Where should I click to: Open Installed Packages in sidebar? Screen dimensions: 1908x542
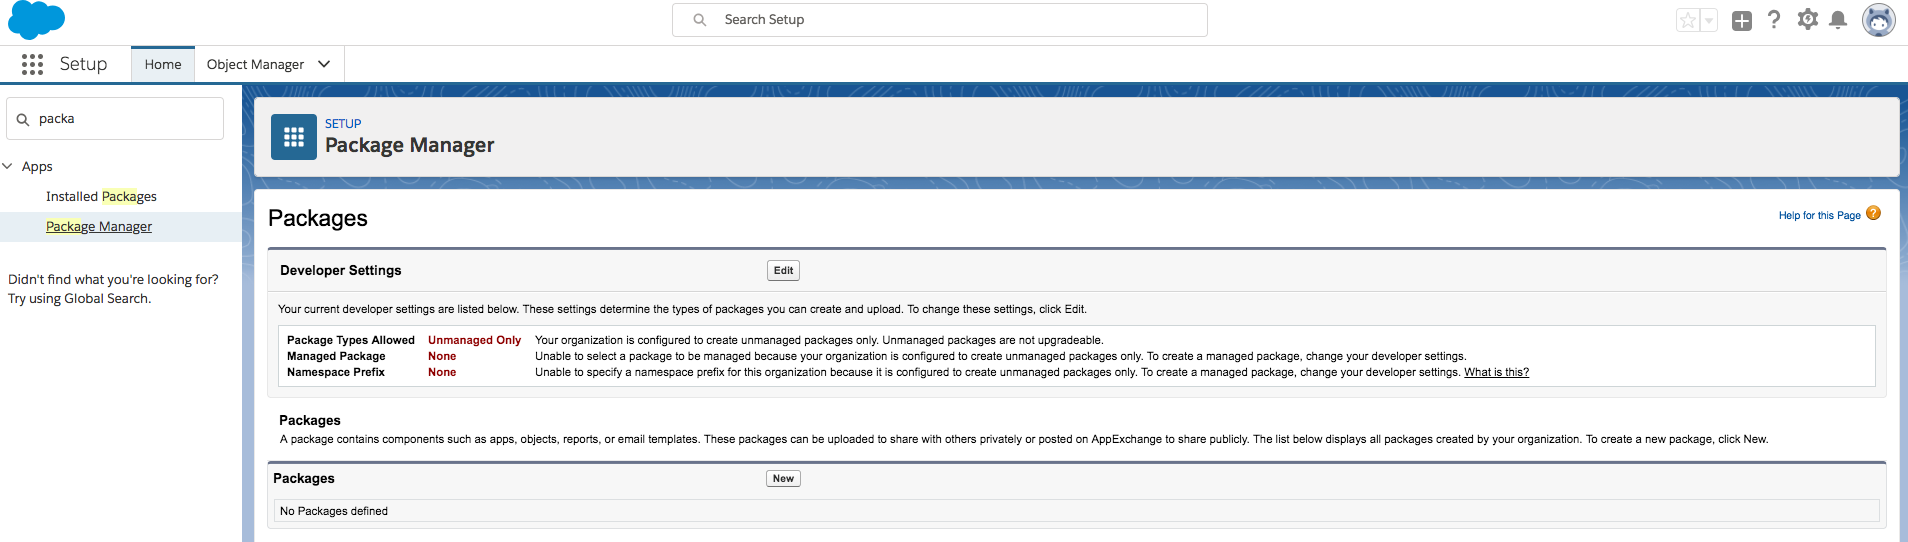click(x=101, y=197)
